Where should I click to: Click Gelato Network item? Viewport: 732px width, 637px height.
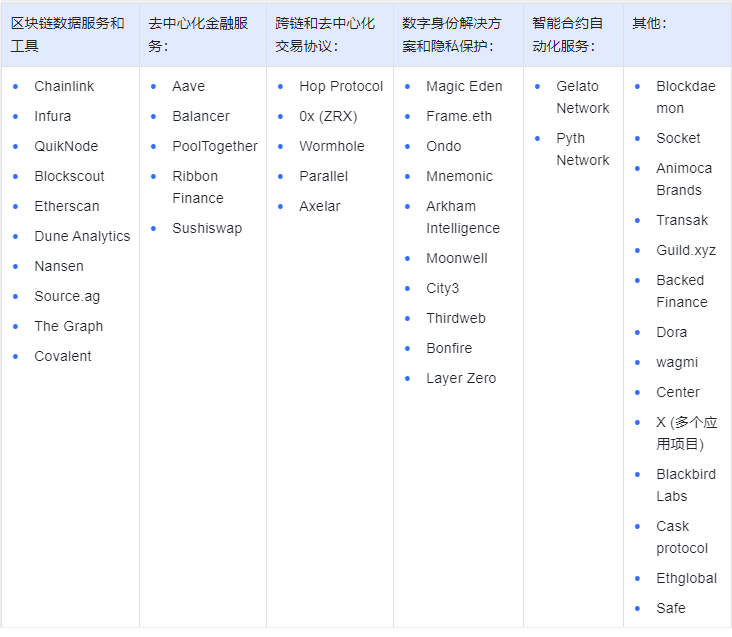(583, 97)
